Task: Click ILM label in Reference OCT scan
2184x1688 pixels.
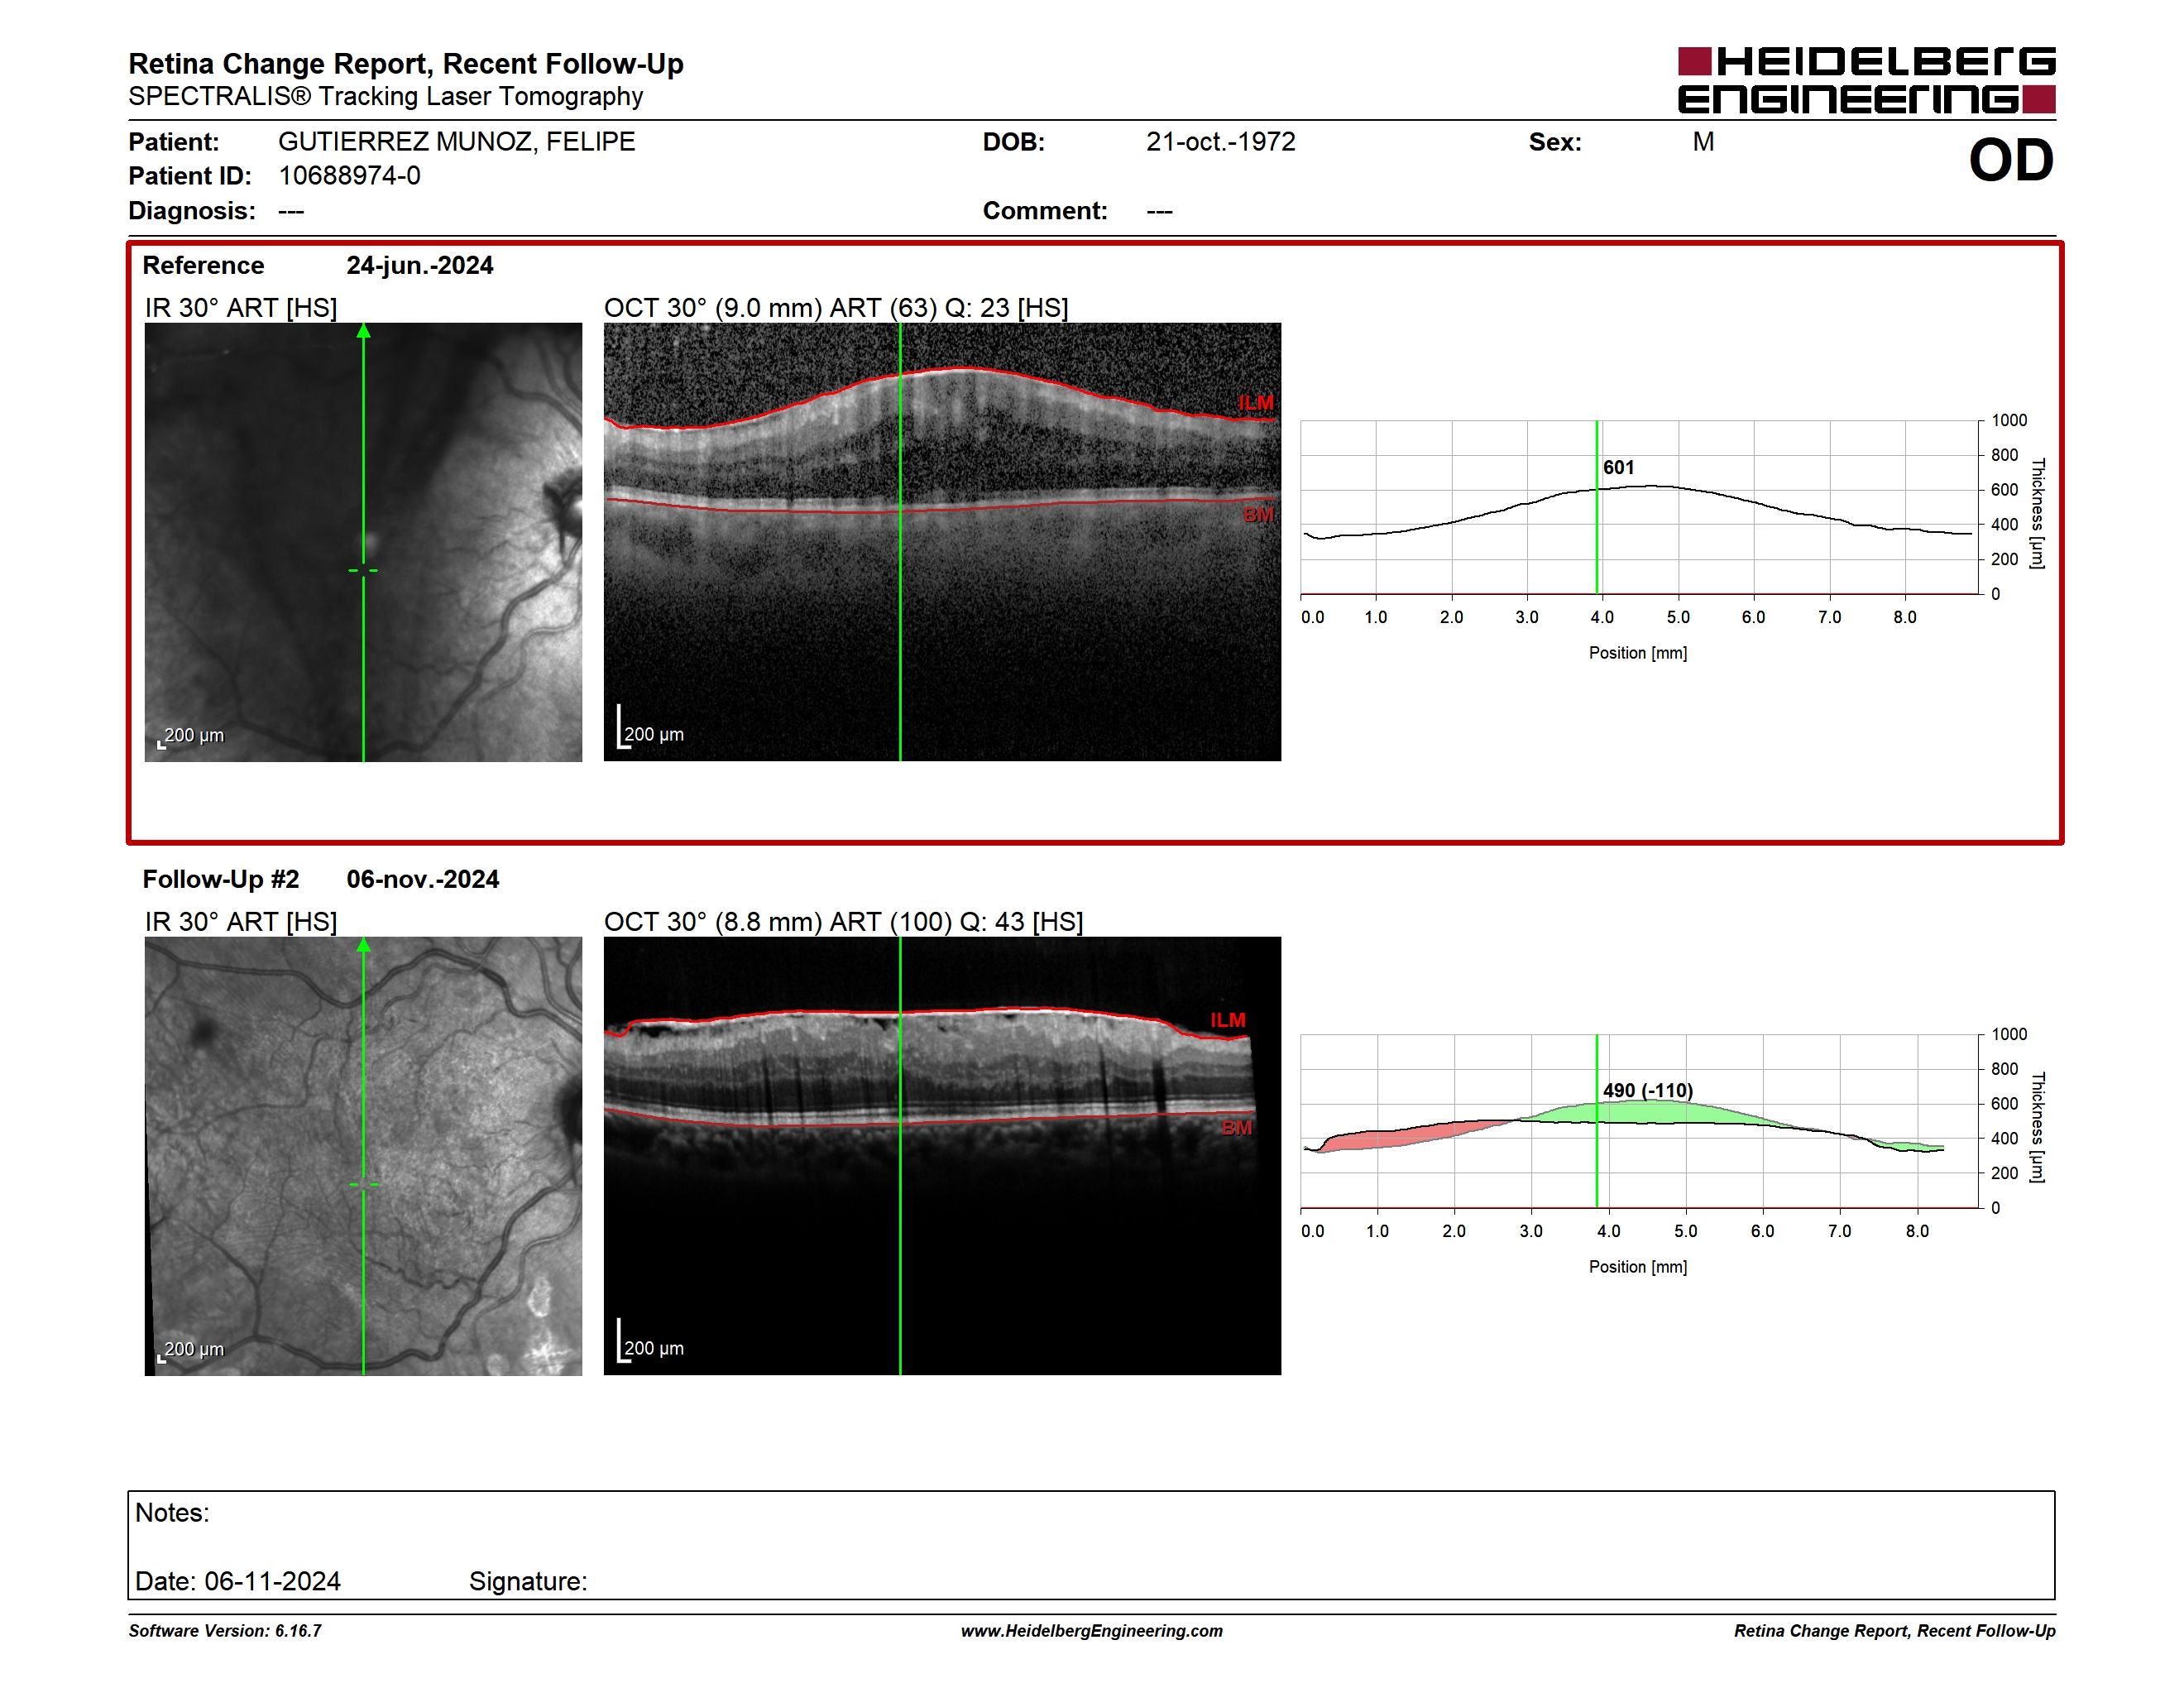Action: [1256, 403]
